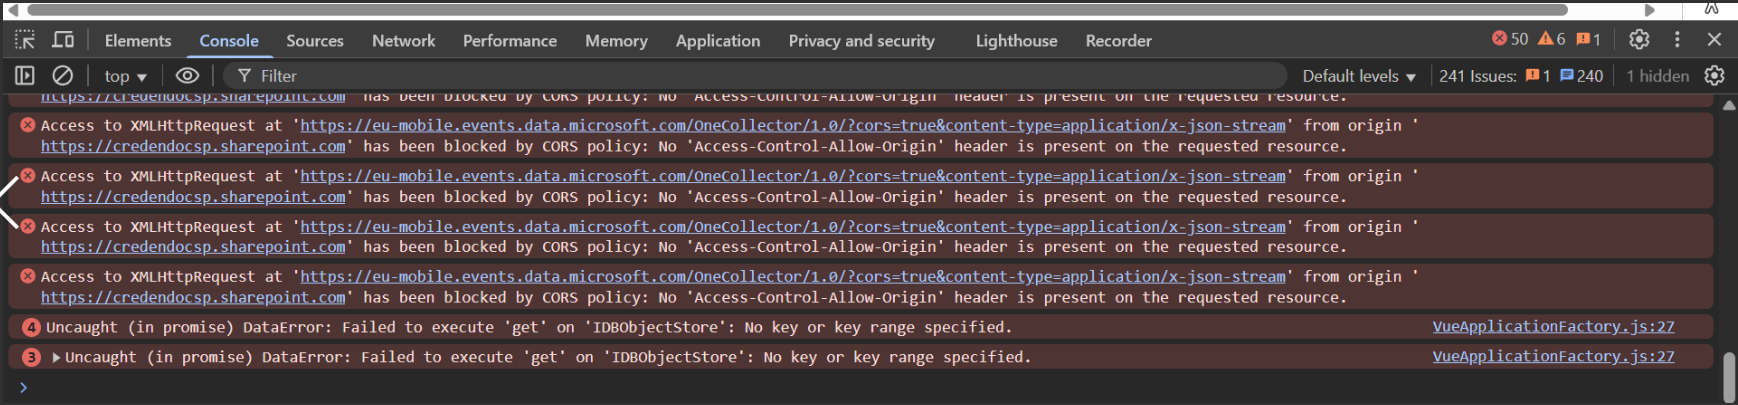Open the Sources tab
Viewport: 1738px width, 405px height.
tap(315, 41)
